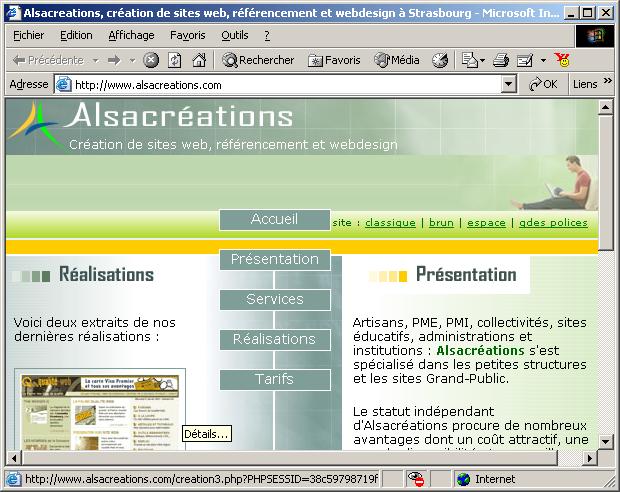Open the Média toolbar button
Screen dimensions: 620x492
[x=397, y=60]
